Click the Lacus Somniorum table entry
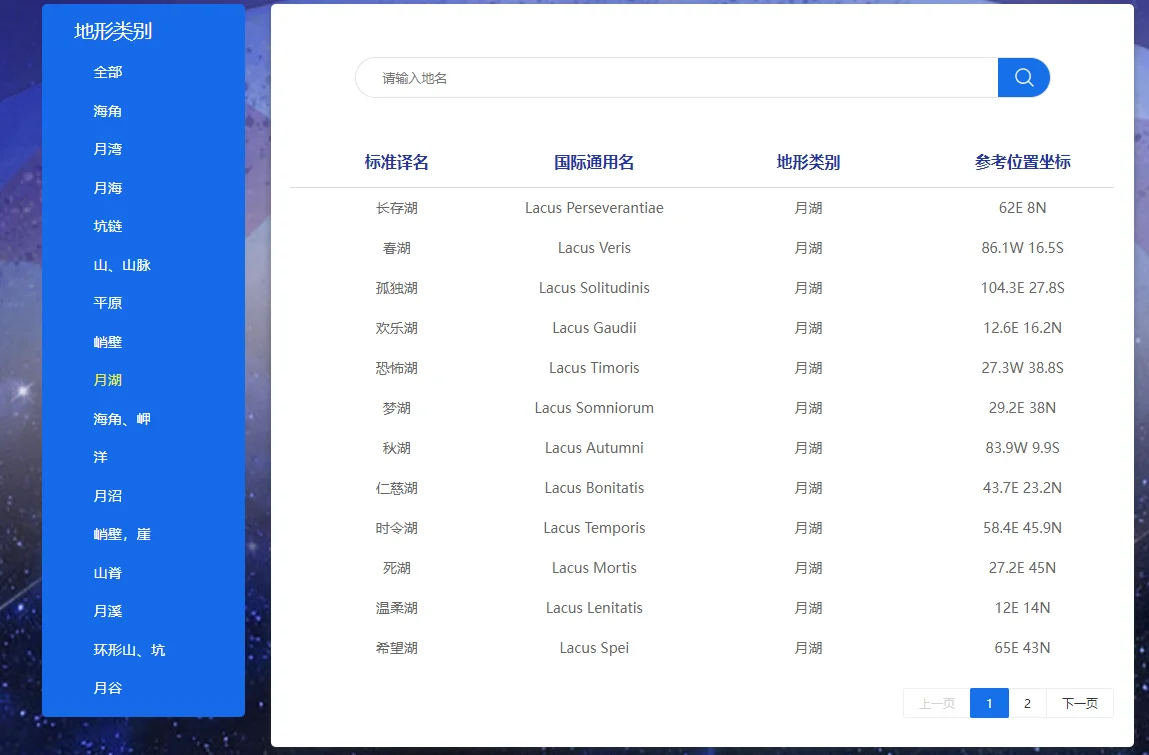Viewport: 1149px width, 755px height. pyautogui.click(x=594, y=408)
